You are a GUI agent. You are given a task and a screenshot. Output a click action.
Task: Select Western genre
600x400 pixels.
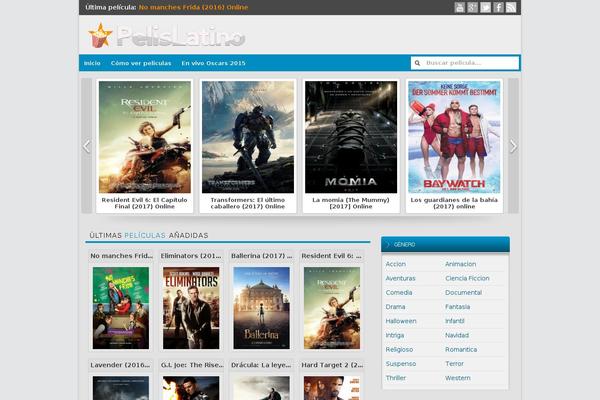coord(458,378)
